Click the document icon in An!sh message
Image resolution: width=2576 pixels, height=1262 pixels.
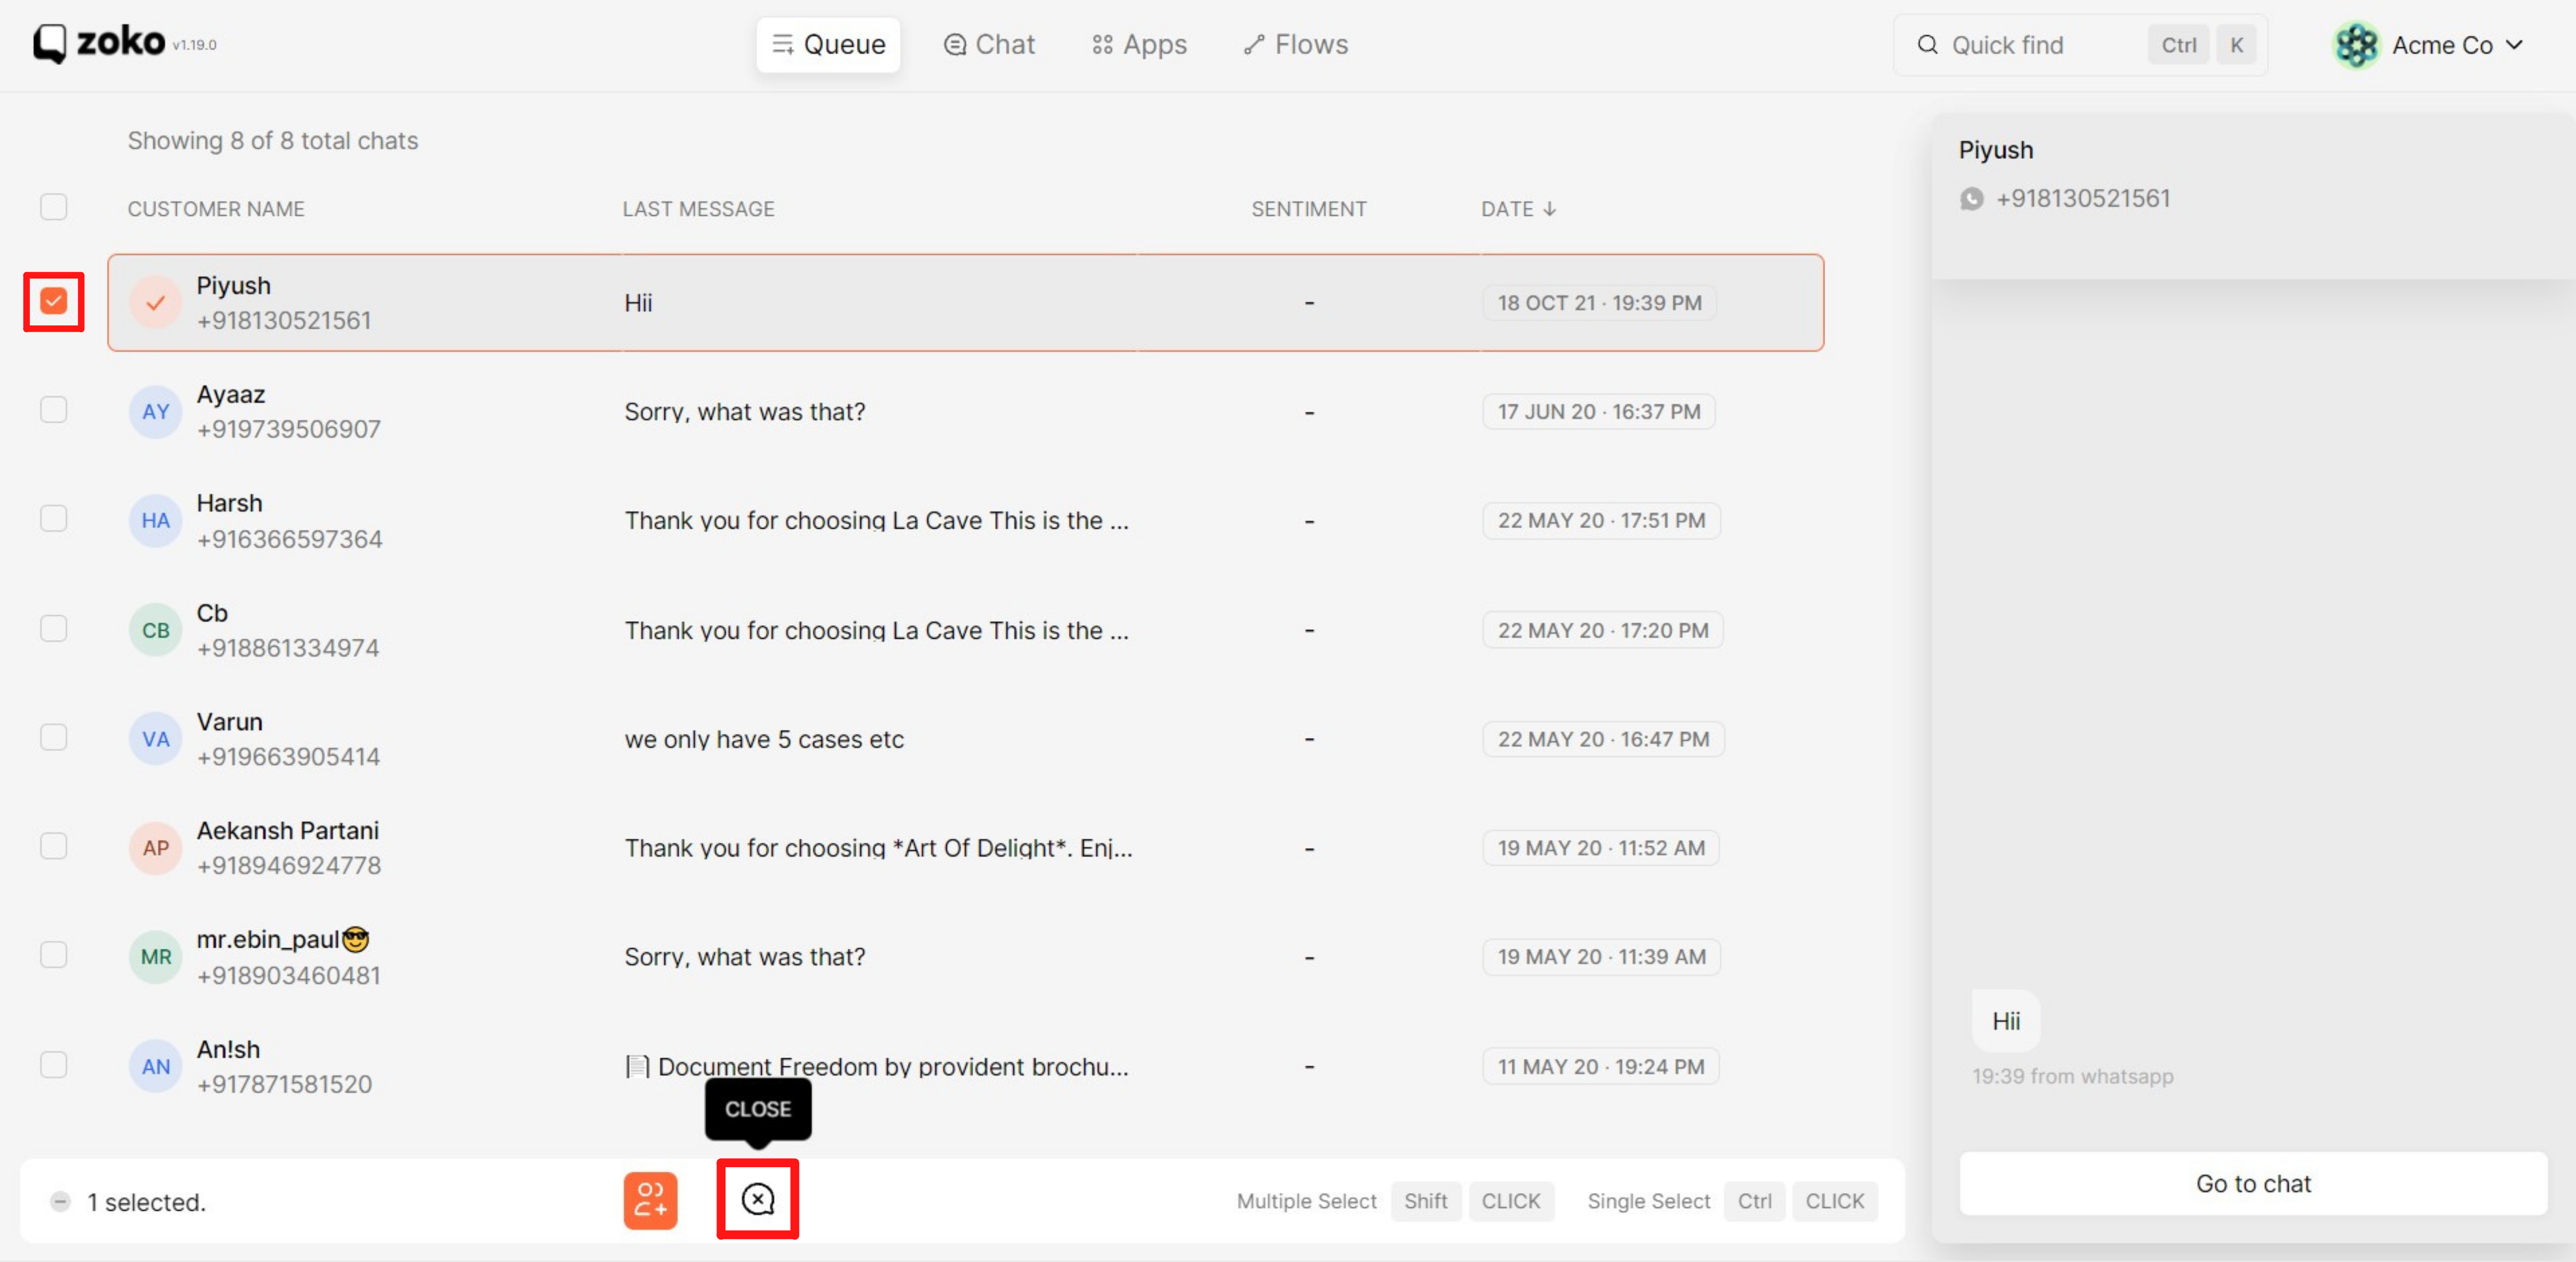tap(637, 1067)
